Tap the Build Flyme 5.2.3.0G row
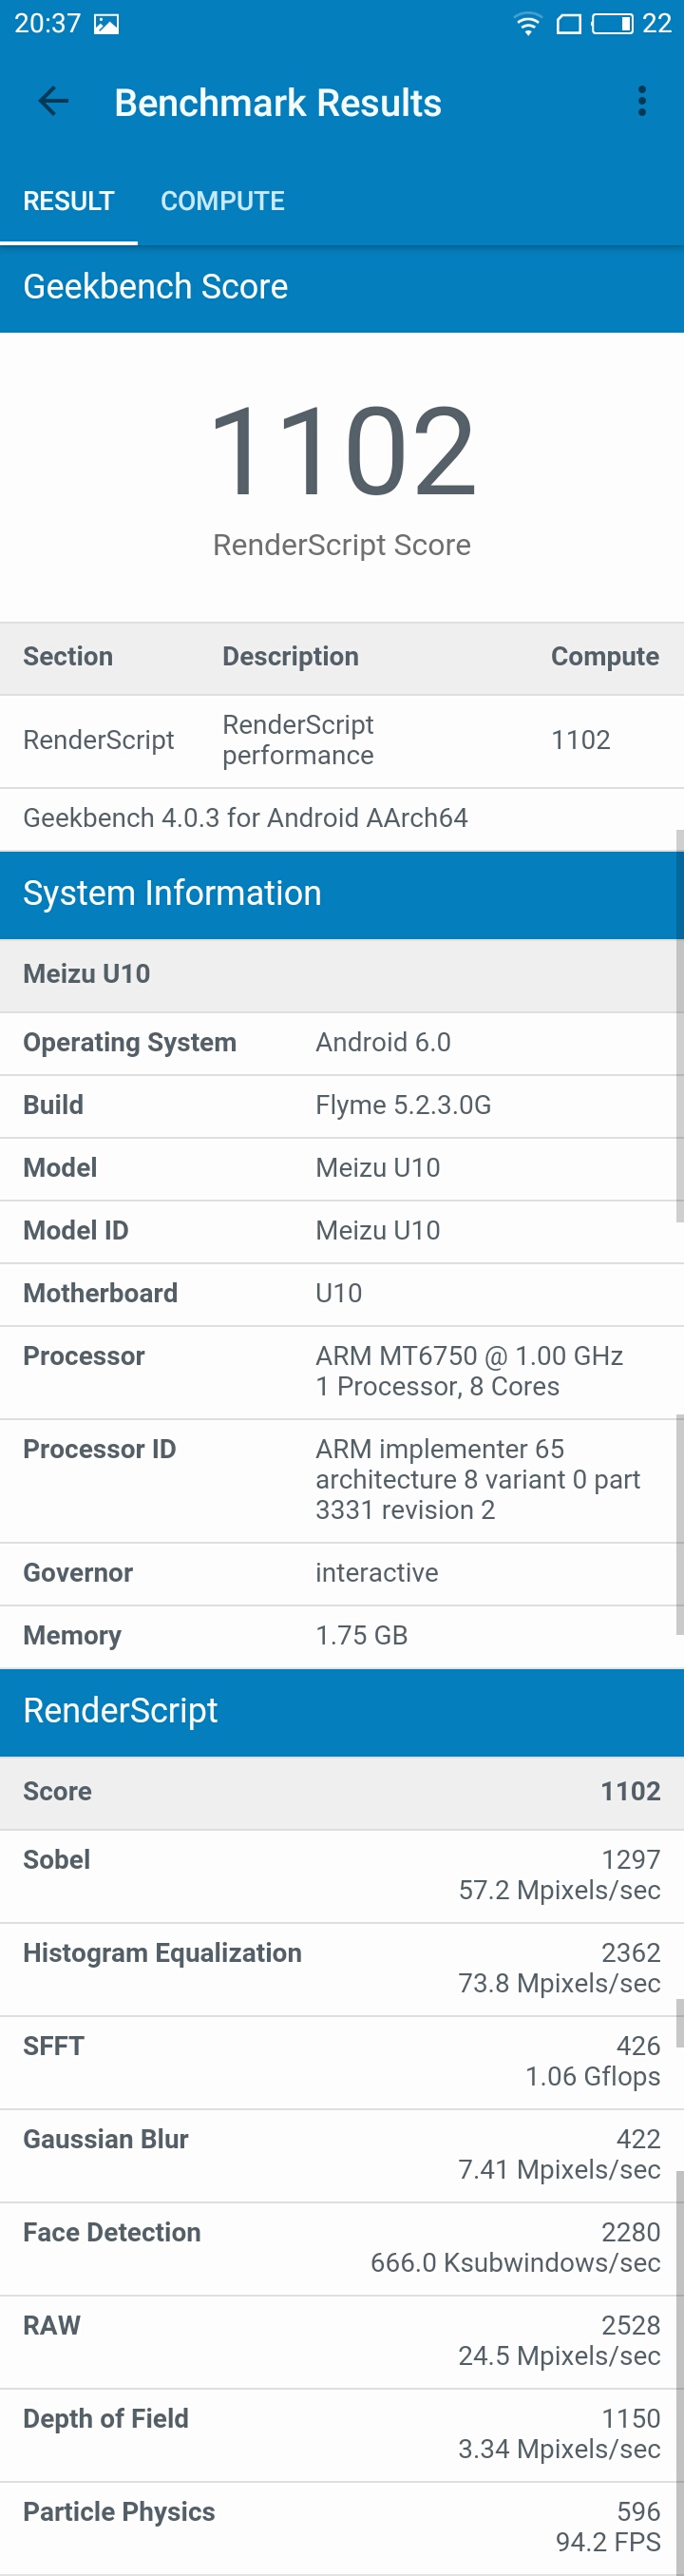This screenshot has height=2576, width=684. pos(342,1106)
